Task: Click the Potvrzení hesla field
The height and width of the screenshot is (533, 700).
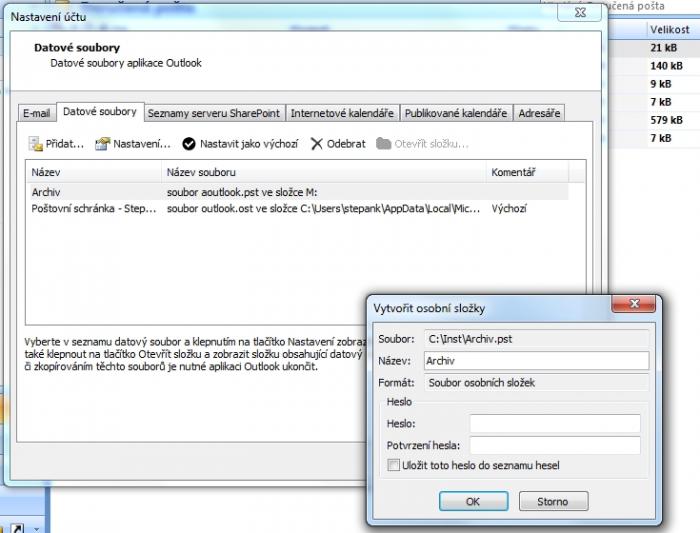Action: [555, 445]
